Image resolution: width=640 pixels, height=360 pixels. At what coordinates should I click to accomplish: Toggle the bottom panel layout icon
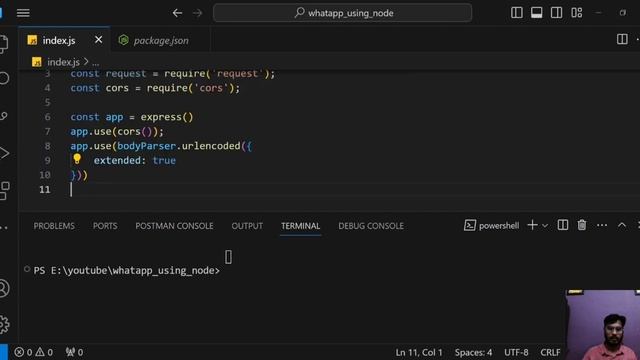coord(537,13)
